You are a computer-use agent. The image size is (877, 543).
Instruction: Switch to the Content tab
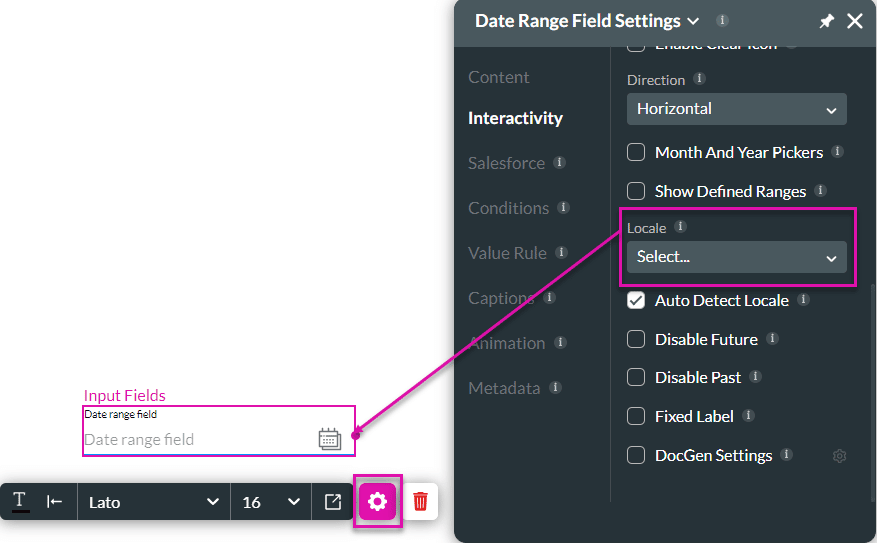coord(499,77)
